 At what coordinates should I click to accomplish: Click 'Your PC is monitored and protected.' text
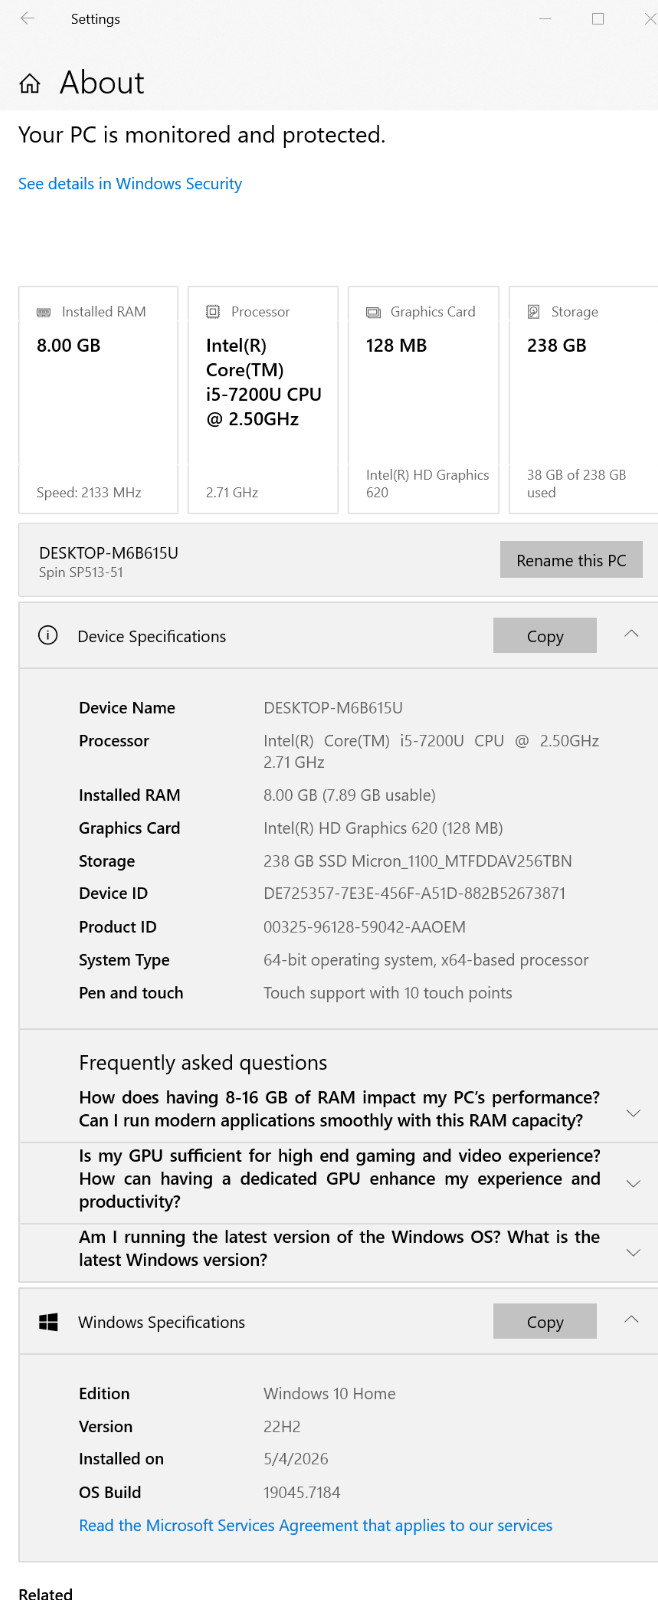[202, 135]
